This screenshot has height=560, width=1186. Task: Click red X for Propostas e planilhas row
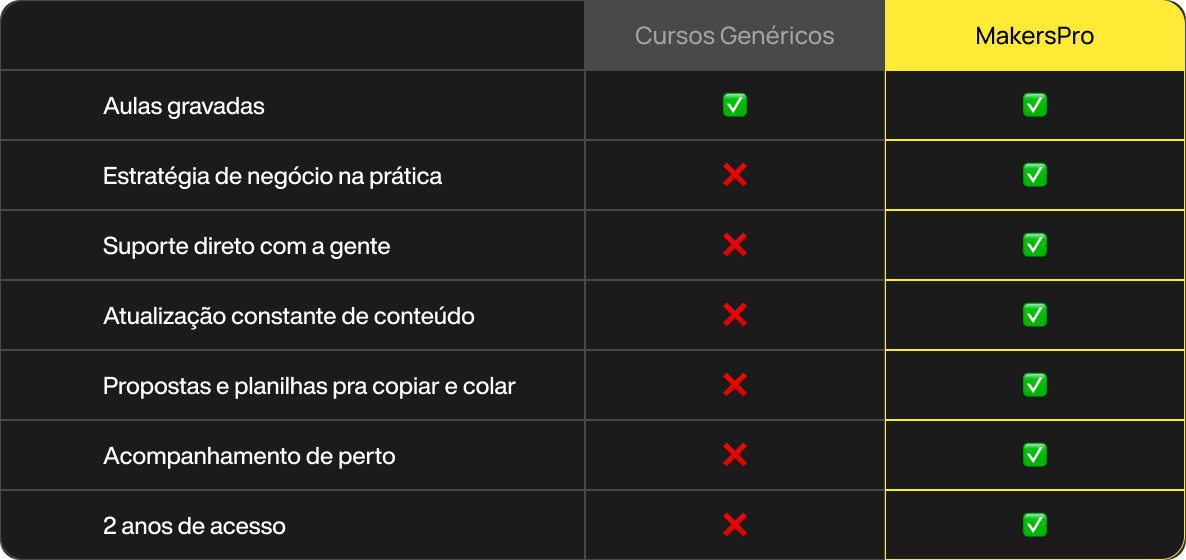[734, 385]
